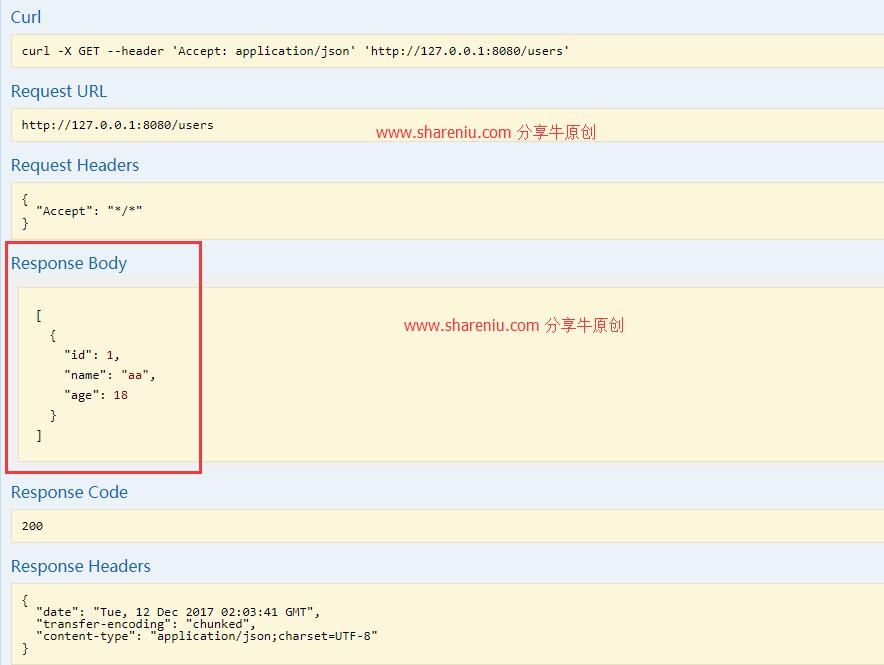Collapse the Request Headers section
The width and height of the screenshot is (884, 665).
pos(75,166)
